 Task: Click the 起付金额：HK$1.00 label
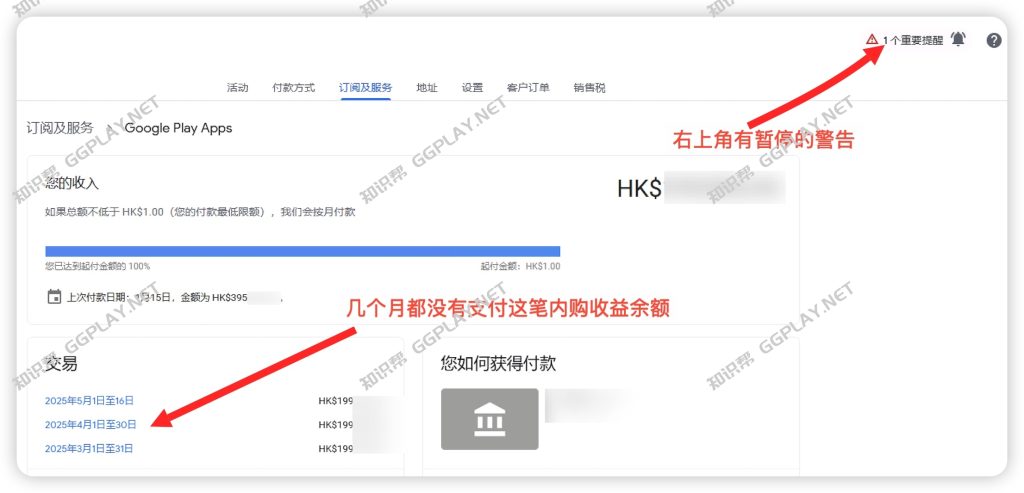click(x=520, y=266)
